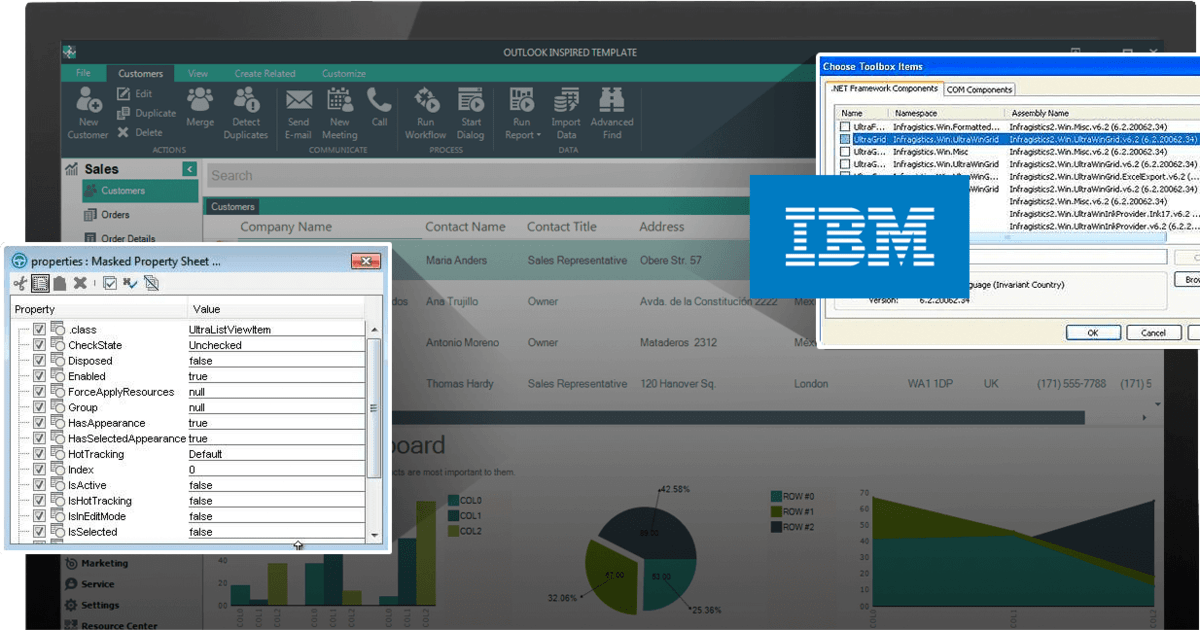Check the UltraGrid row checkbox in Toolbox Items
The image size is (1200, 630).
845,139
